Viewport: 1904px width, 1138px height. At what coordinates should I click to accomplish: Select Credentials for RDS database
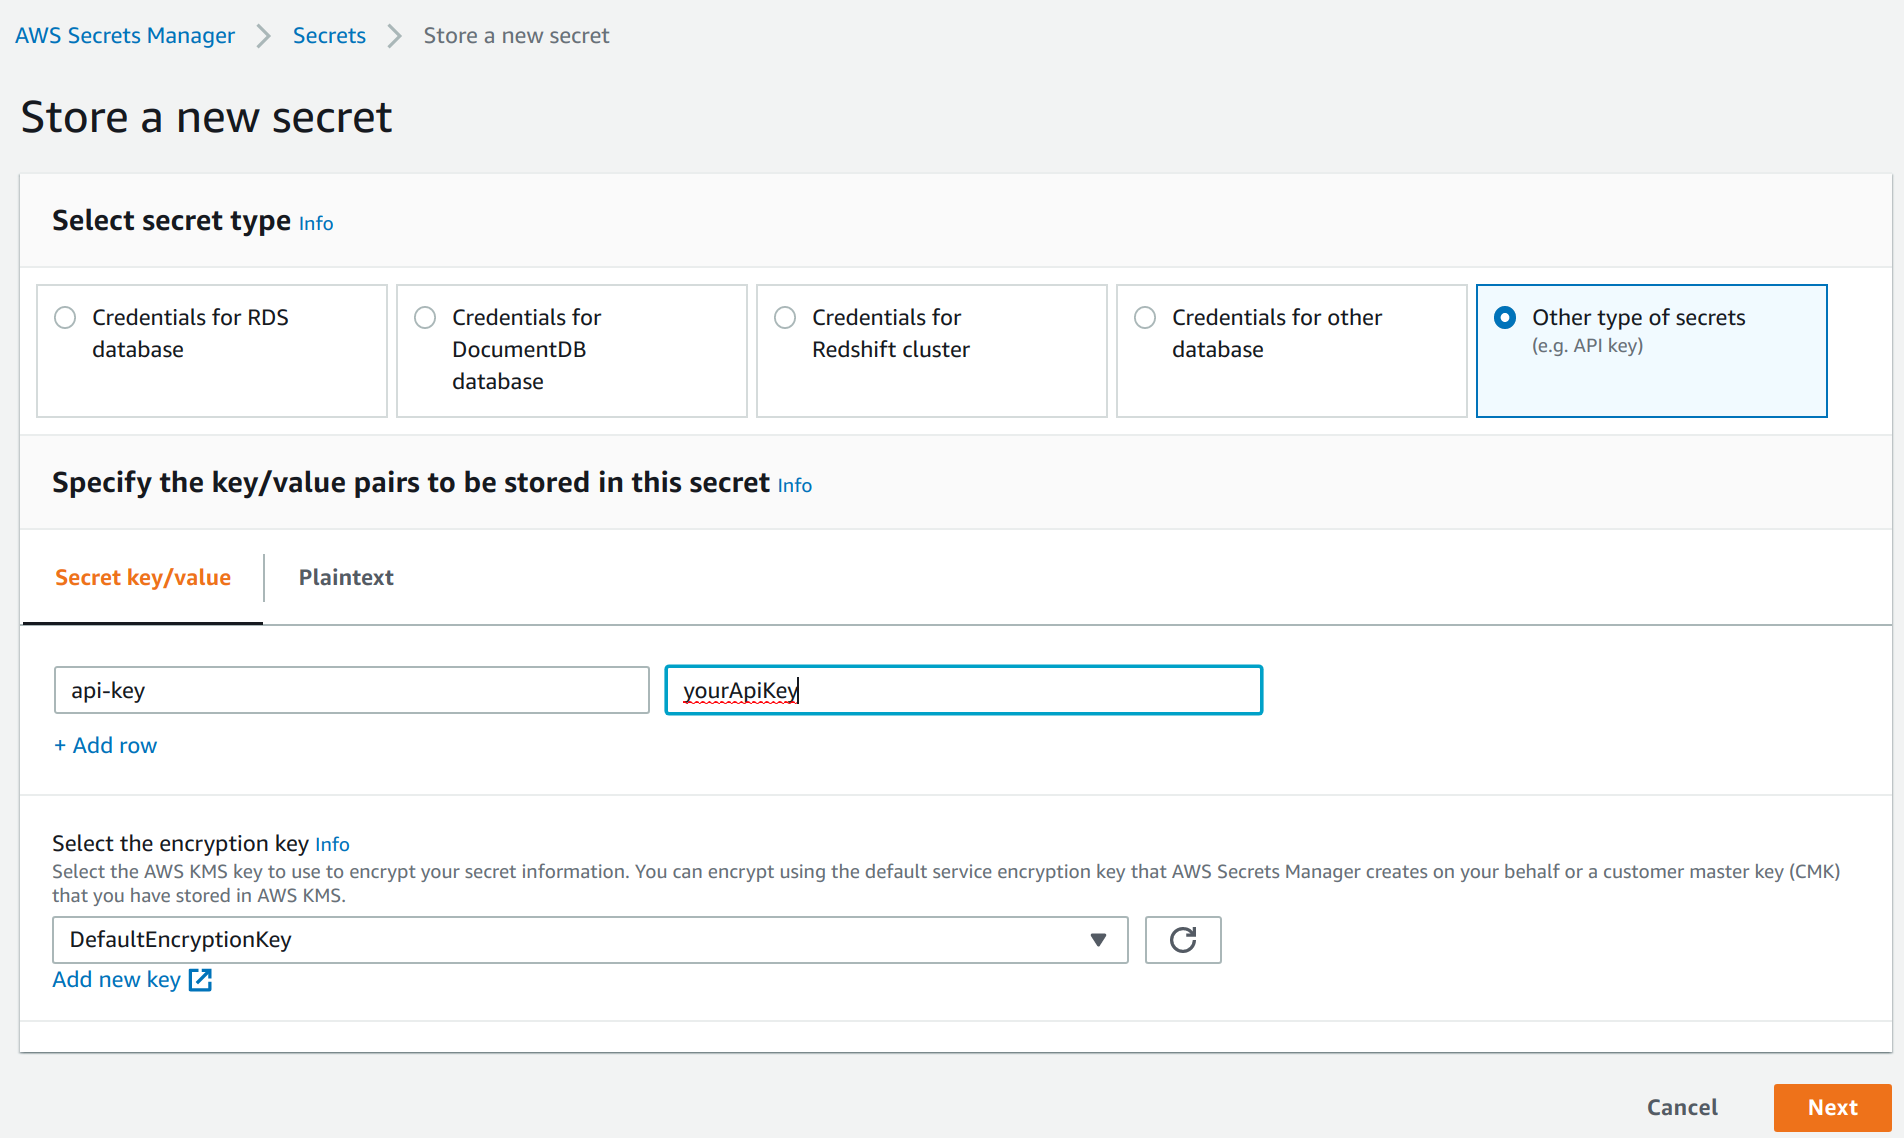coord(64,317)
